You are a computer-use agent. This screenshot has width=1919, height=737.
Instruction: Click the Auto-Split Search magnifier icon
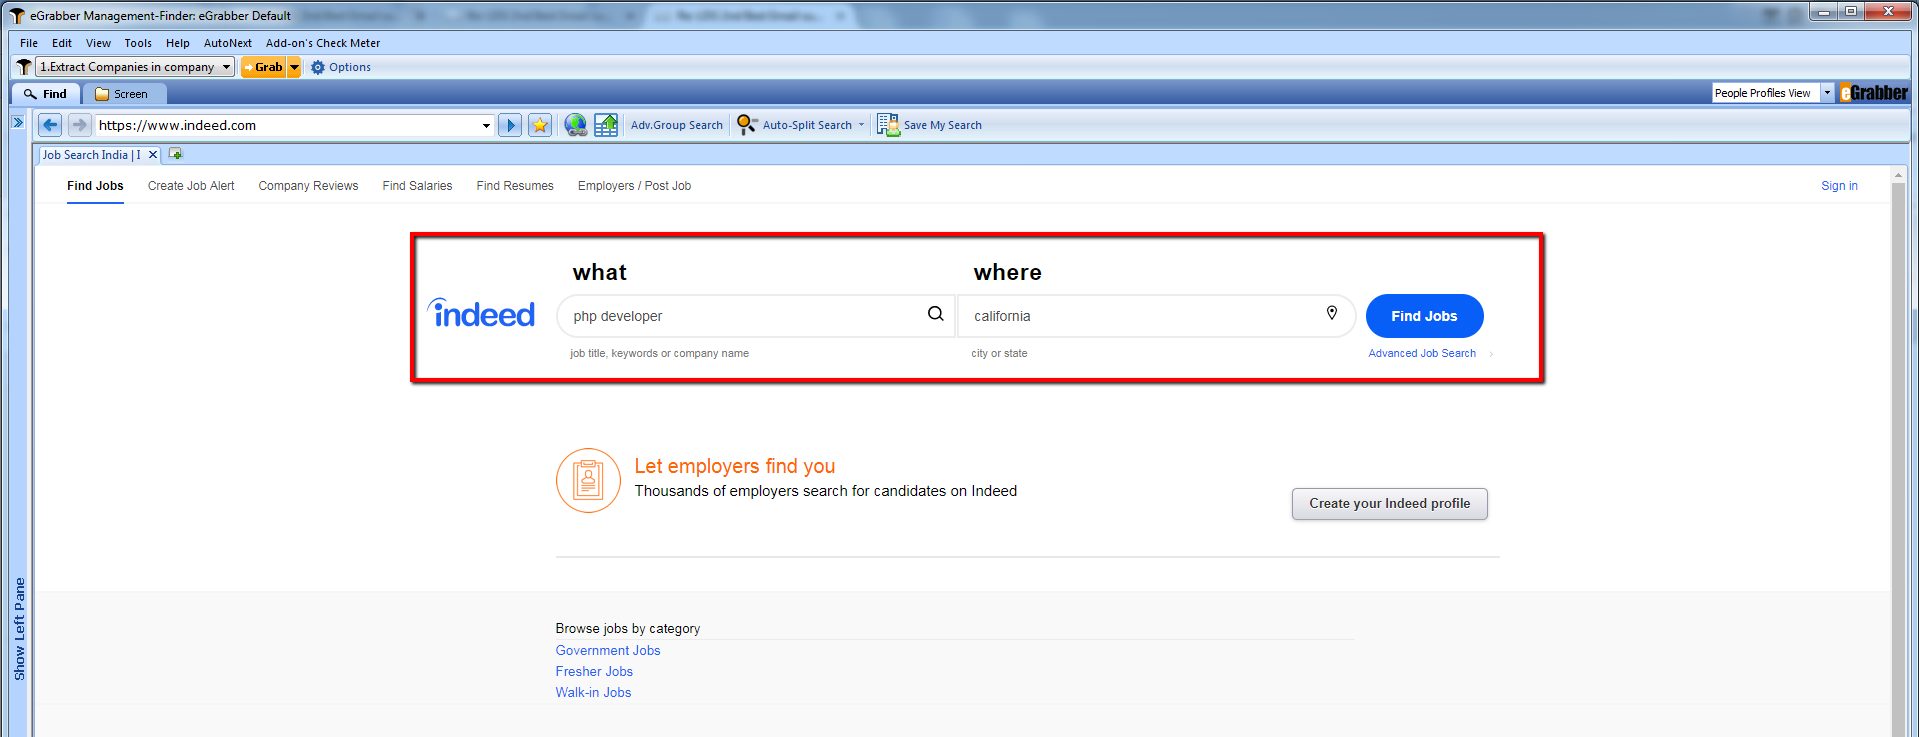747,125
